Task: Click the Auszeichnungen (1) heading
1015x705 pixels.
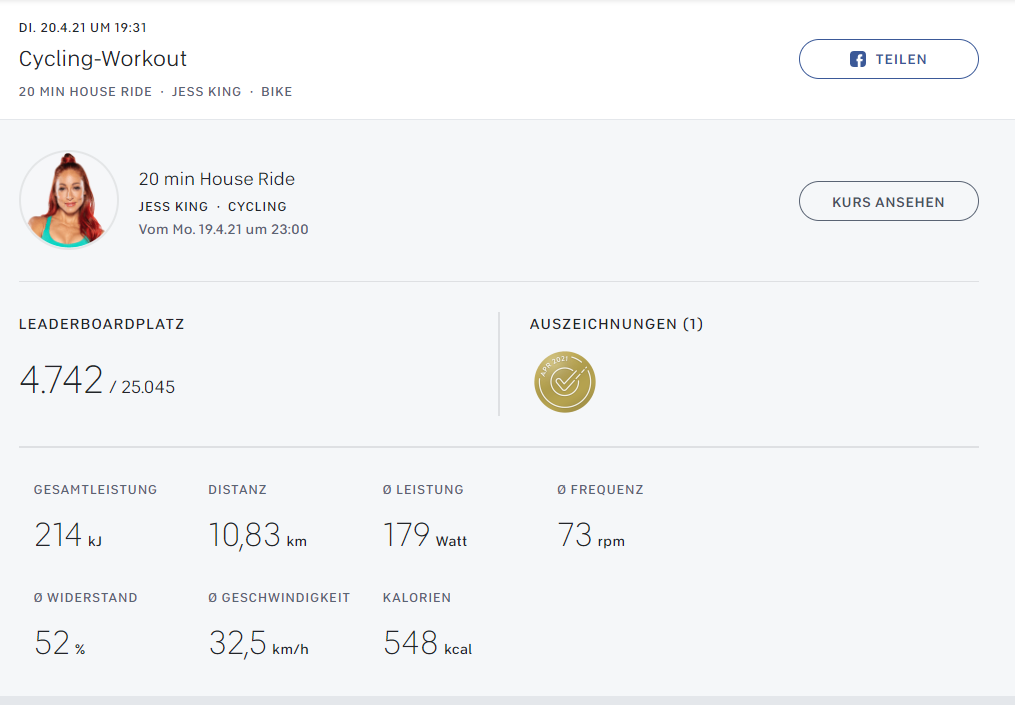Action: (x=616, y=324)
